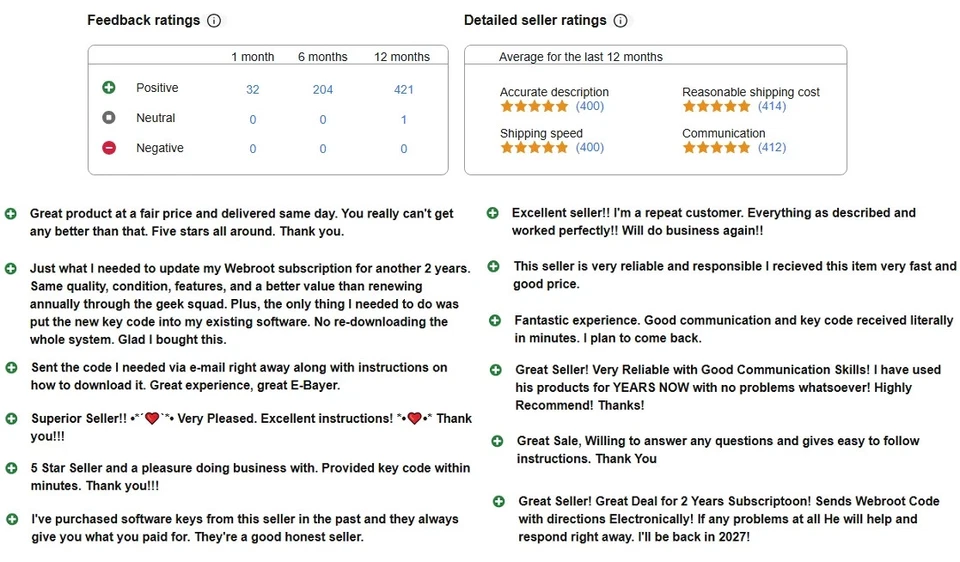Click the green Positive plus icon
This screenshot has width=960, height=562.
[x=109, y=88]
